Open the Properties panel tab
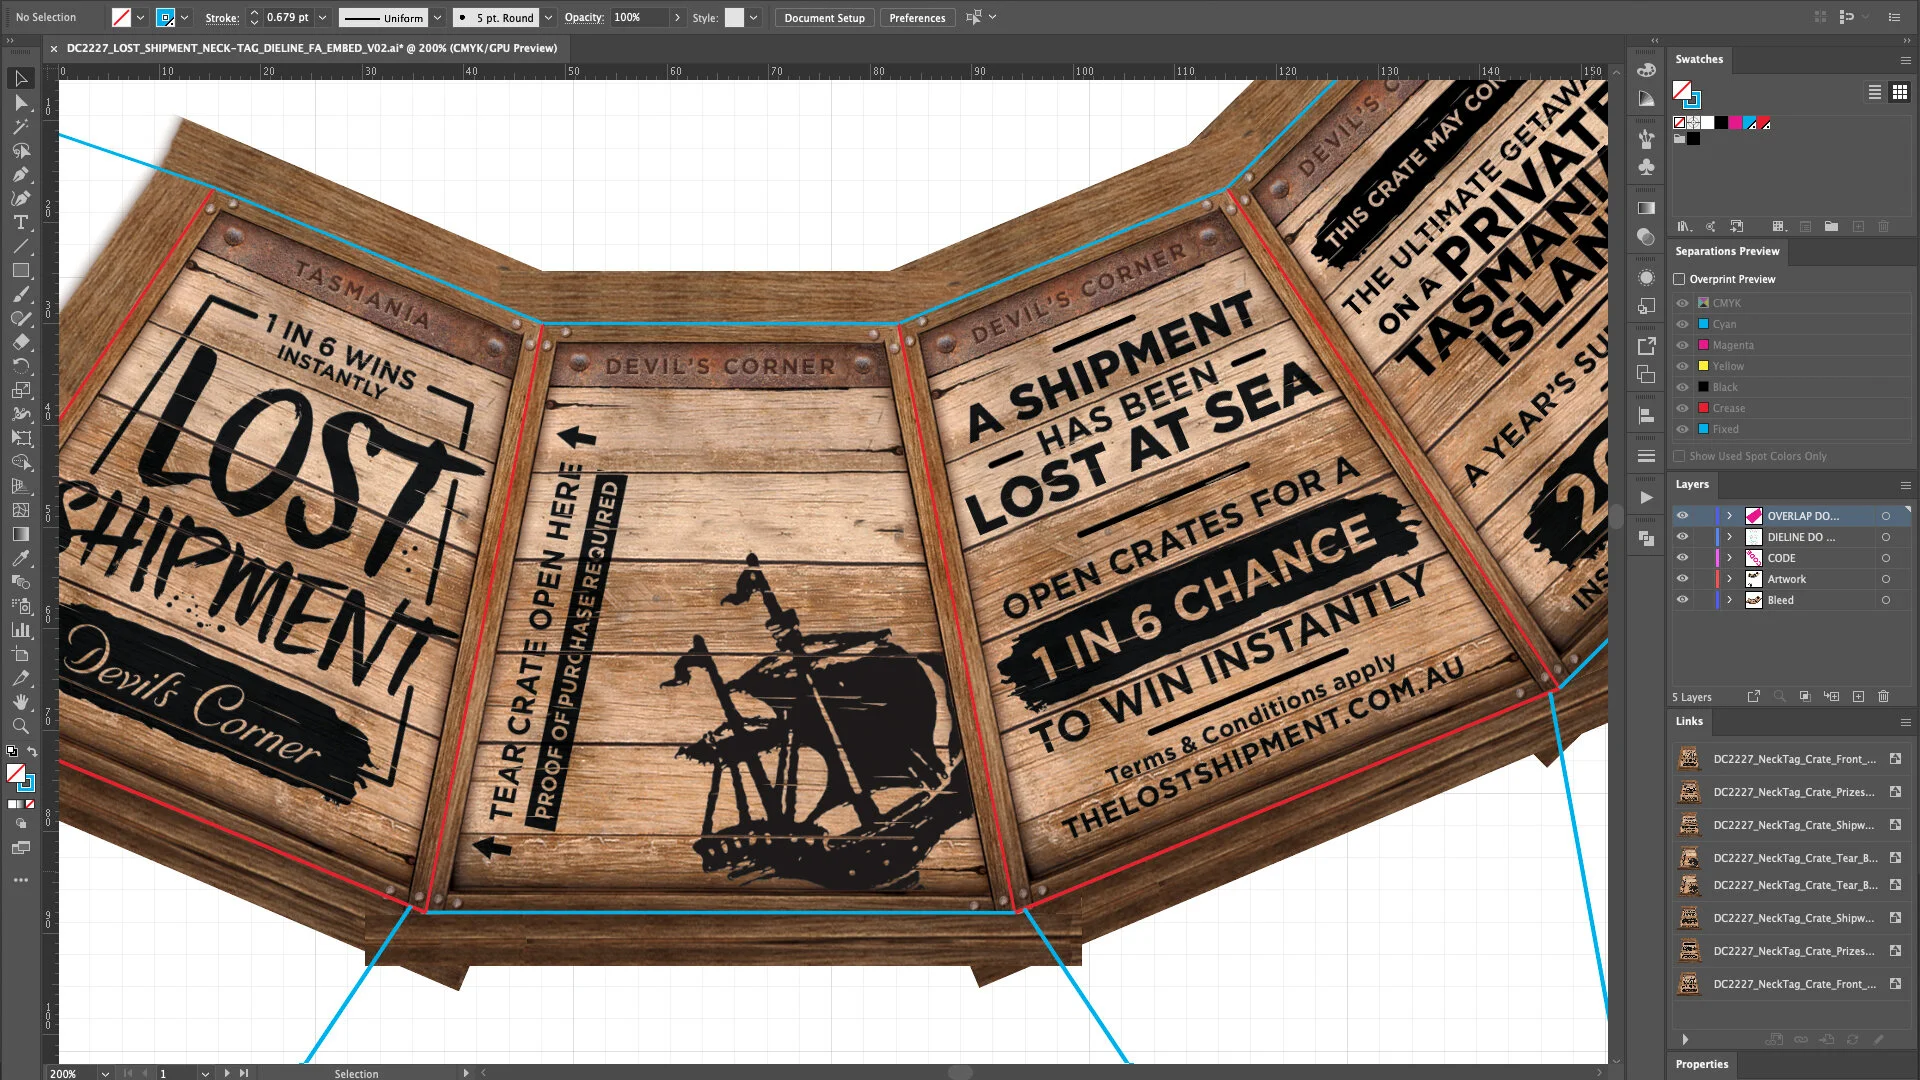The height and width of the screenshot is (1080, 1920). [1702, 1064]
